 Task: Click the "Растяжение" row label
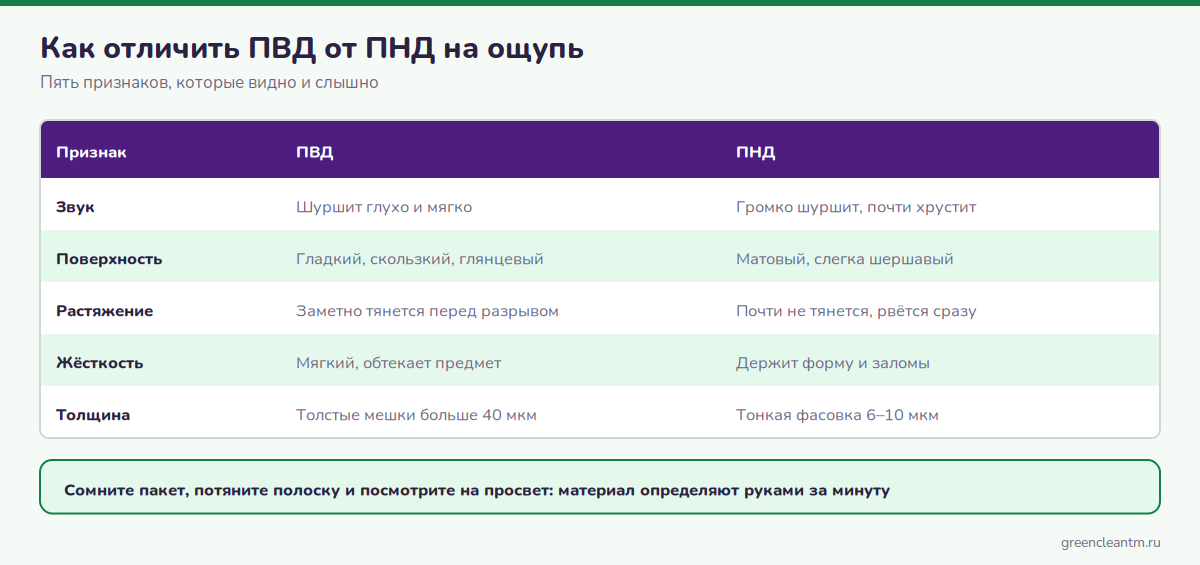point(104,311)
